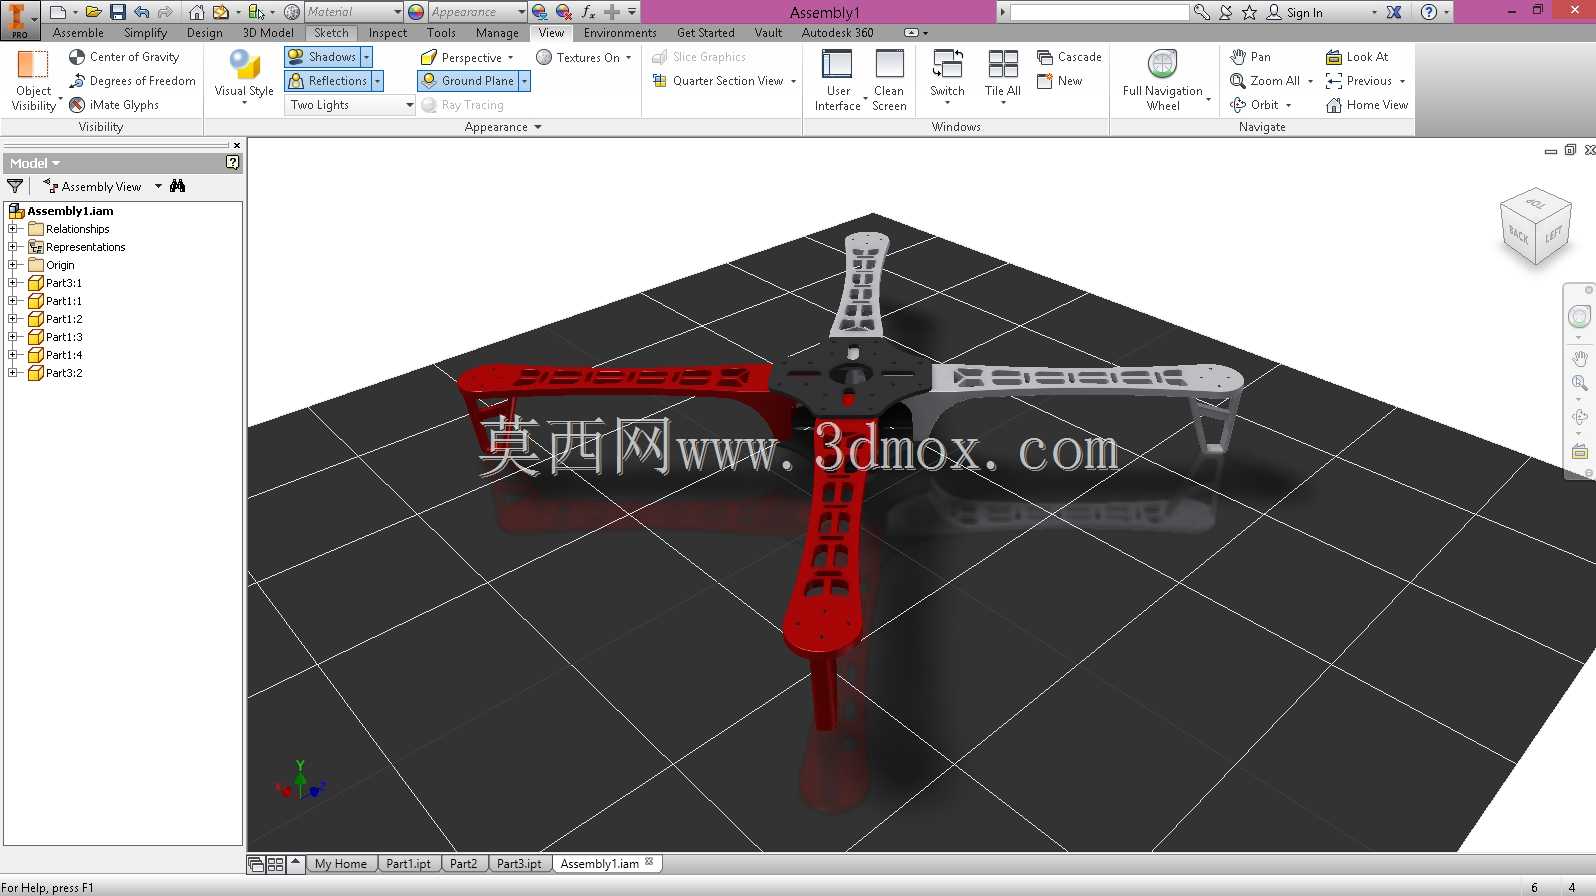Select Part3:1 in the browser

point(64,283)
